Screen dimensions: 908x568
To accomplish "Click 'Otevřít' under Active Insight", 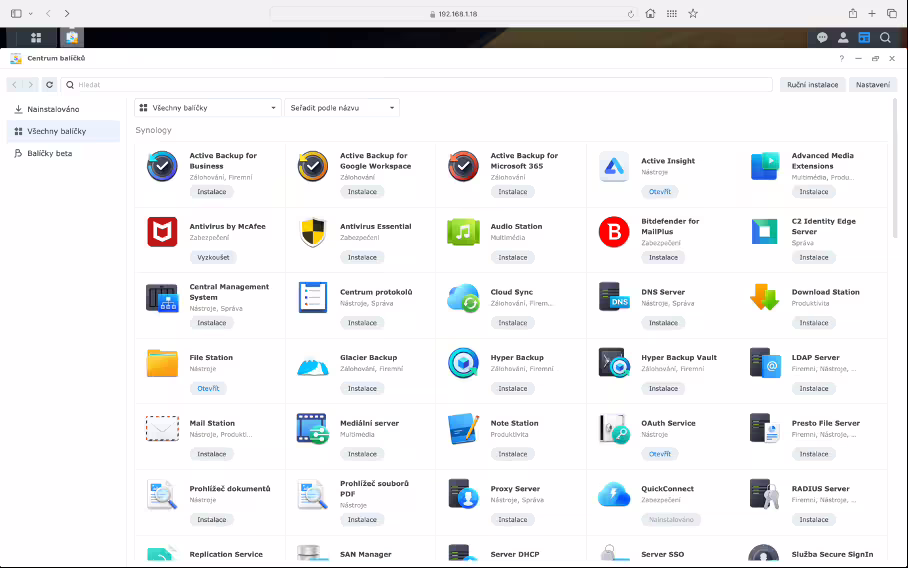I will coord(660,192).
